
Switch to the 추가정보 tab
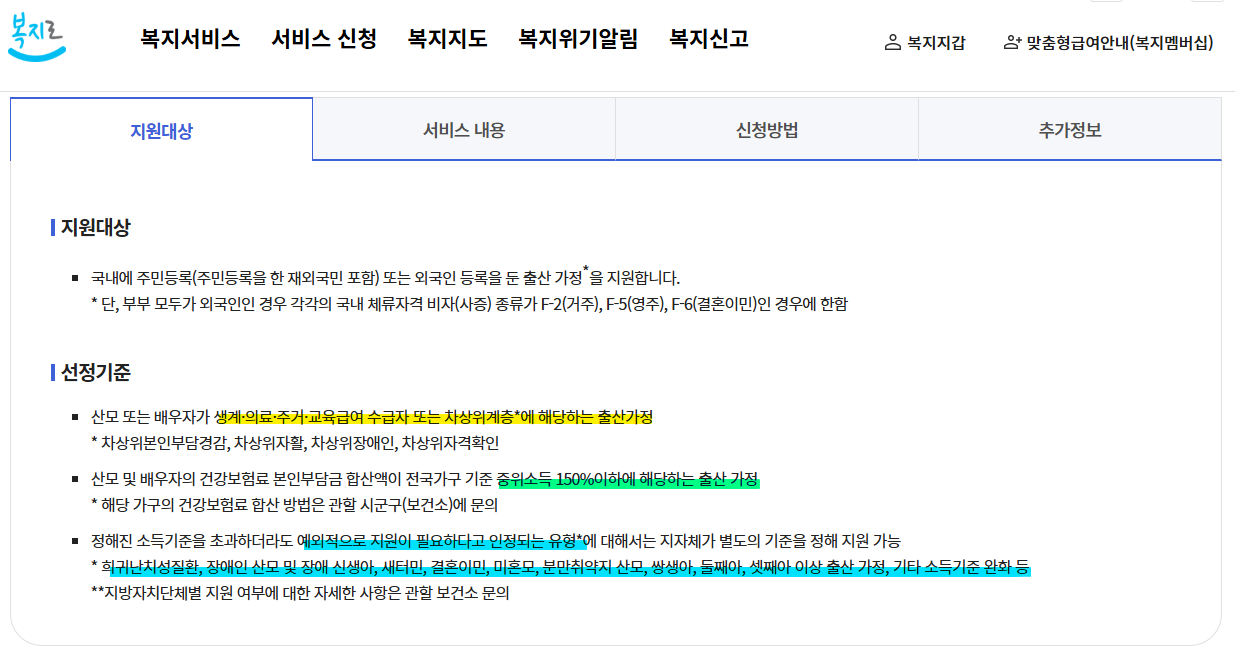[1069, 130]
